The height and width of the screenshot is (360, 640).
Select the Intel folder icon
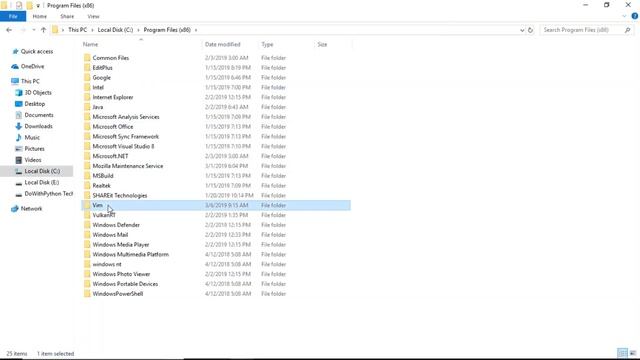[87, 87]
